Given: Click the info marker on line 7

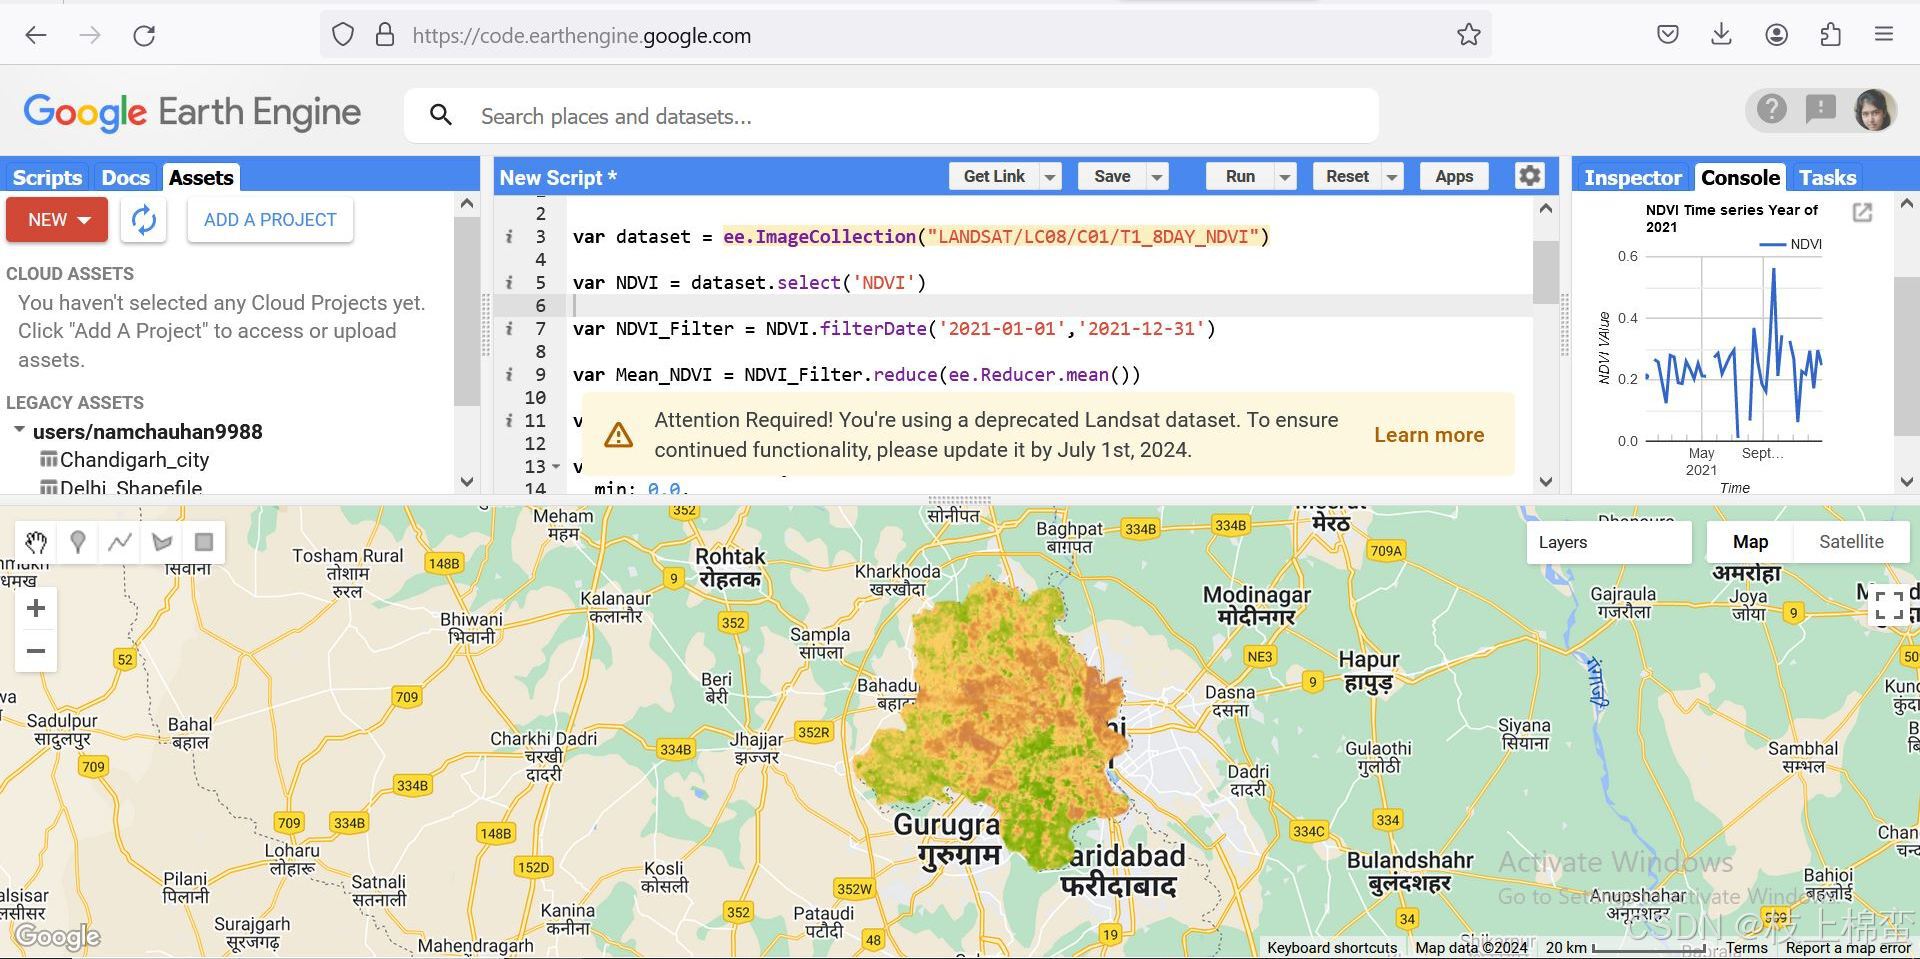Looking at the screenshot, I should 509,329.
